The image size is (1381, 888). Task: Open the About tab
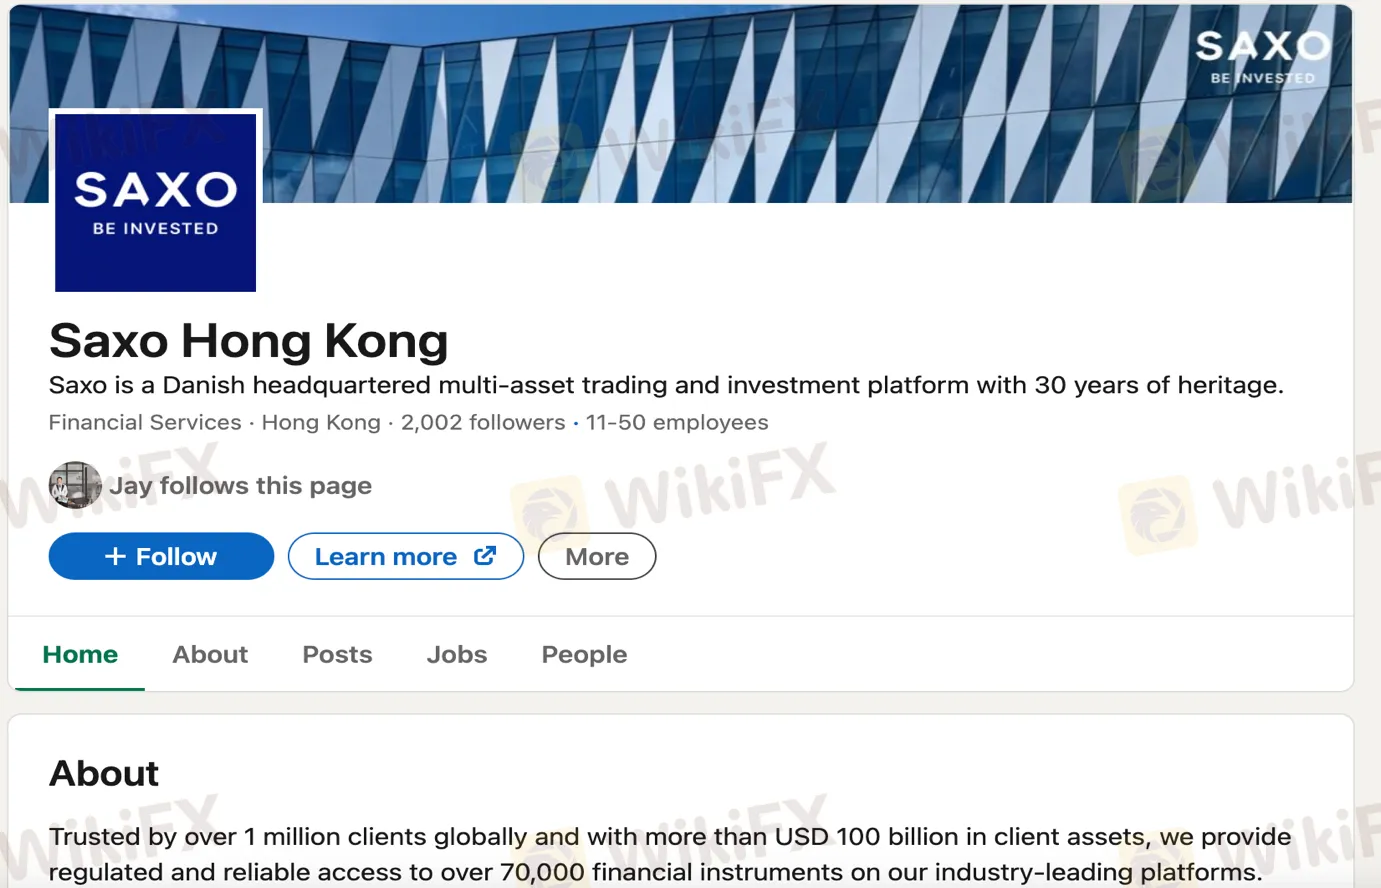point(210,655)
